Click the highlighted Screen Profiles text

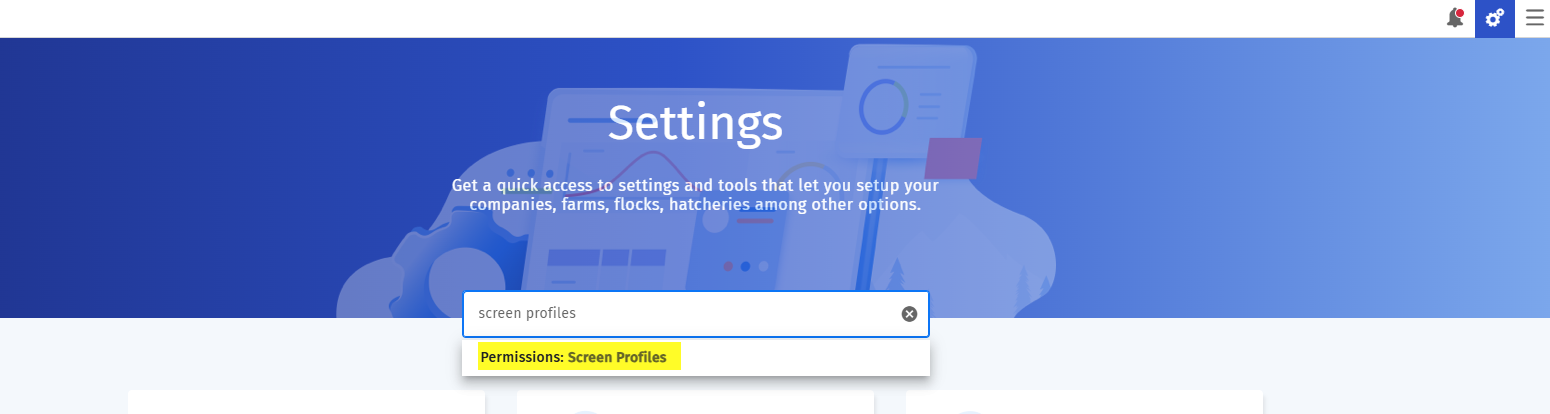617,357
